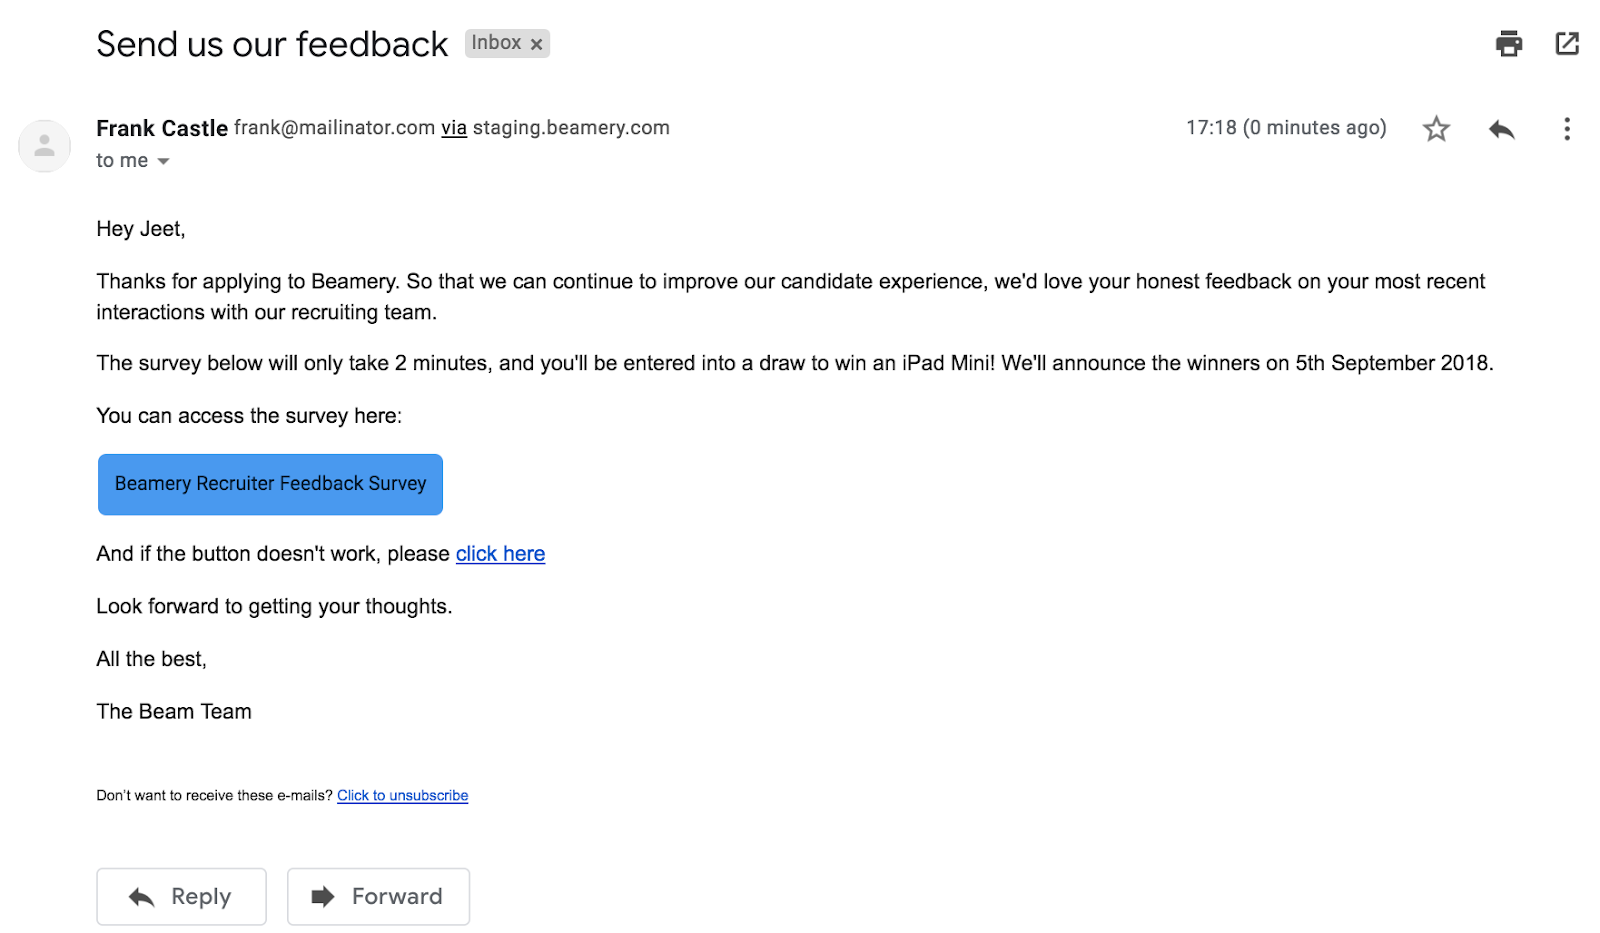Remove the Inbox label with the x
Screen dimensions: 1600x933
click(536, 44)
